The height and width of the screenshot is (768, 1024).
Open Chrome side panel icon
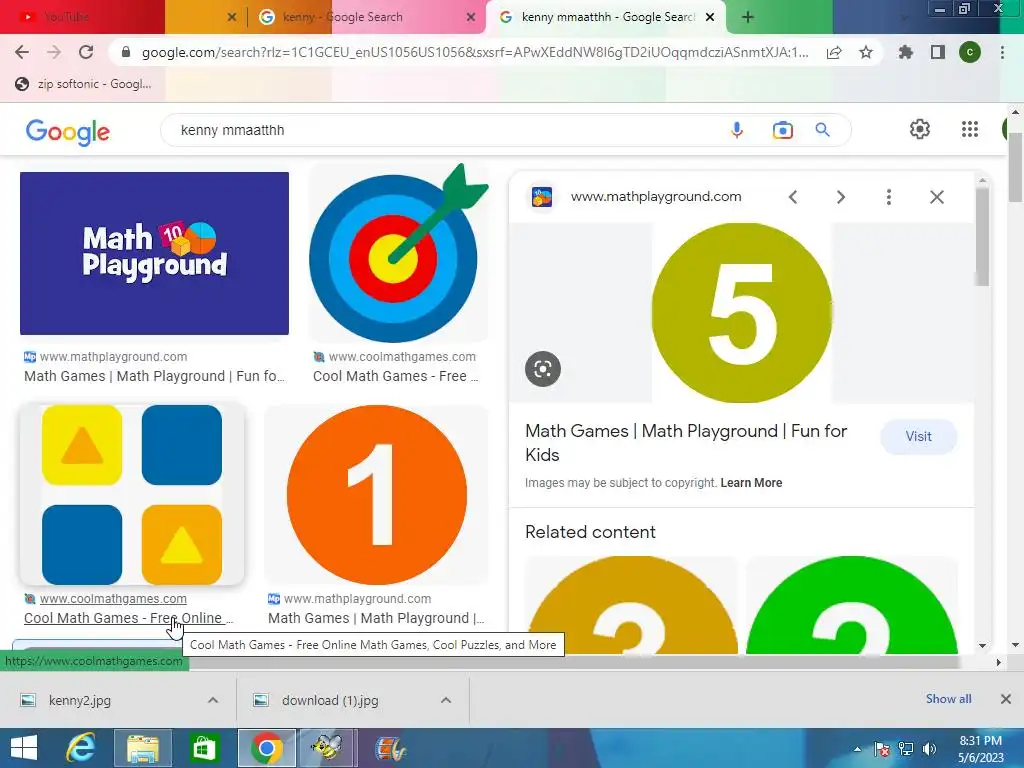click(938, 52)
